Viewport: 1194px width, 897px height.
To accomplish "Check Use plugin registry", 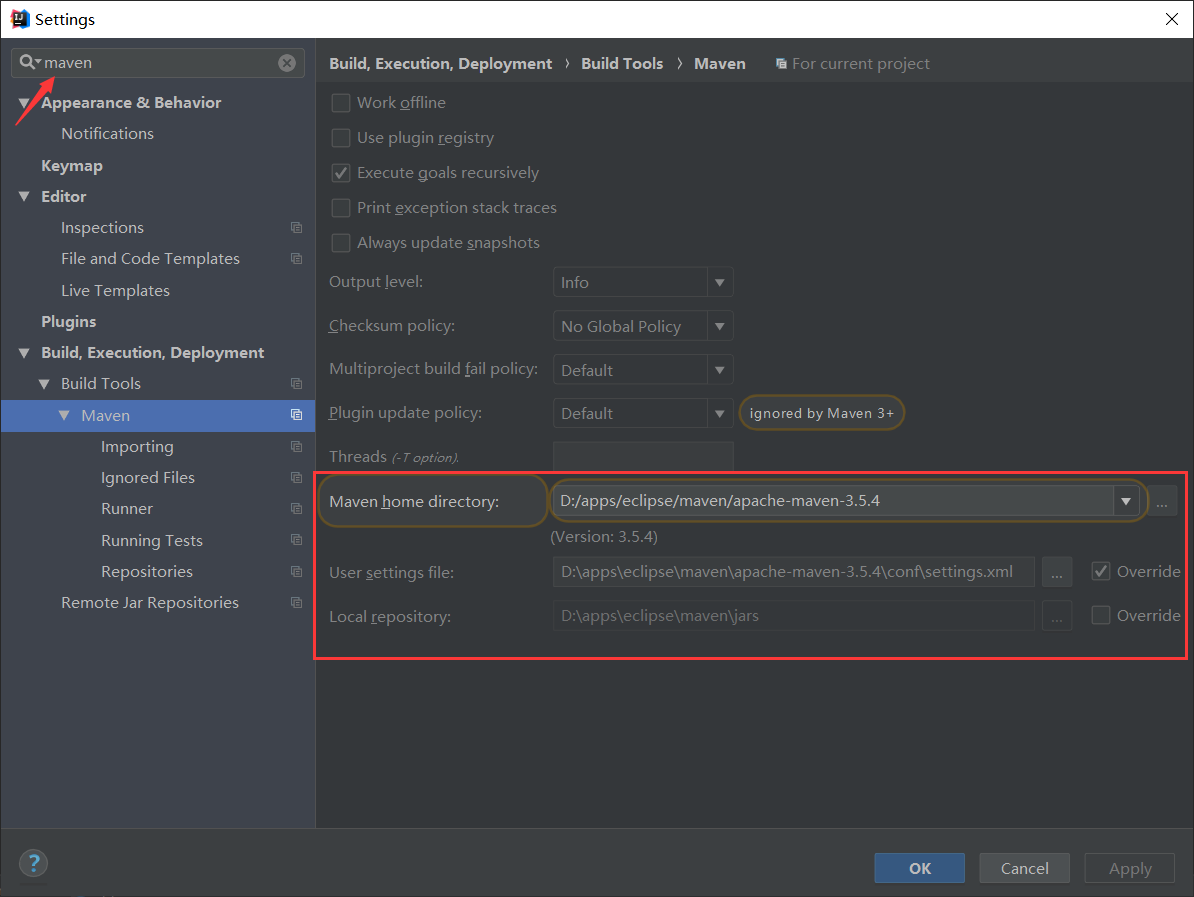I will (340, 138).
